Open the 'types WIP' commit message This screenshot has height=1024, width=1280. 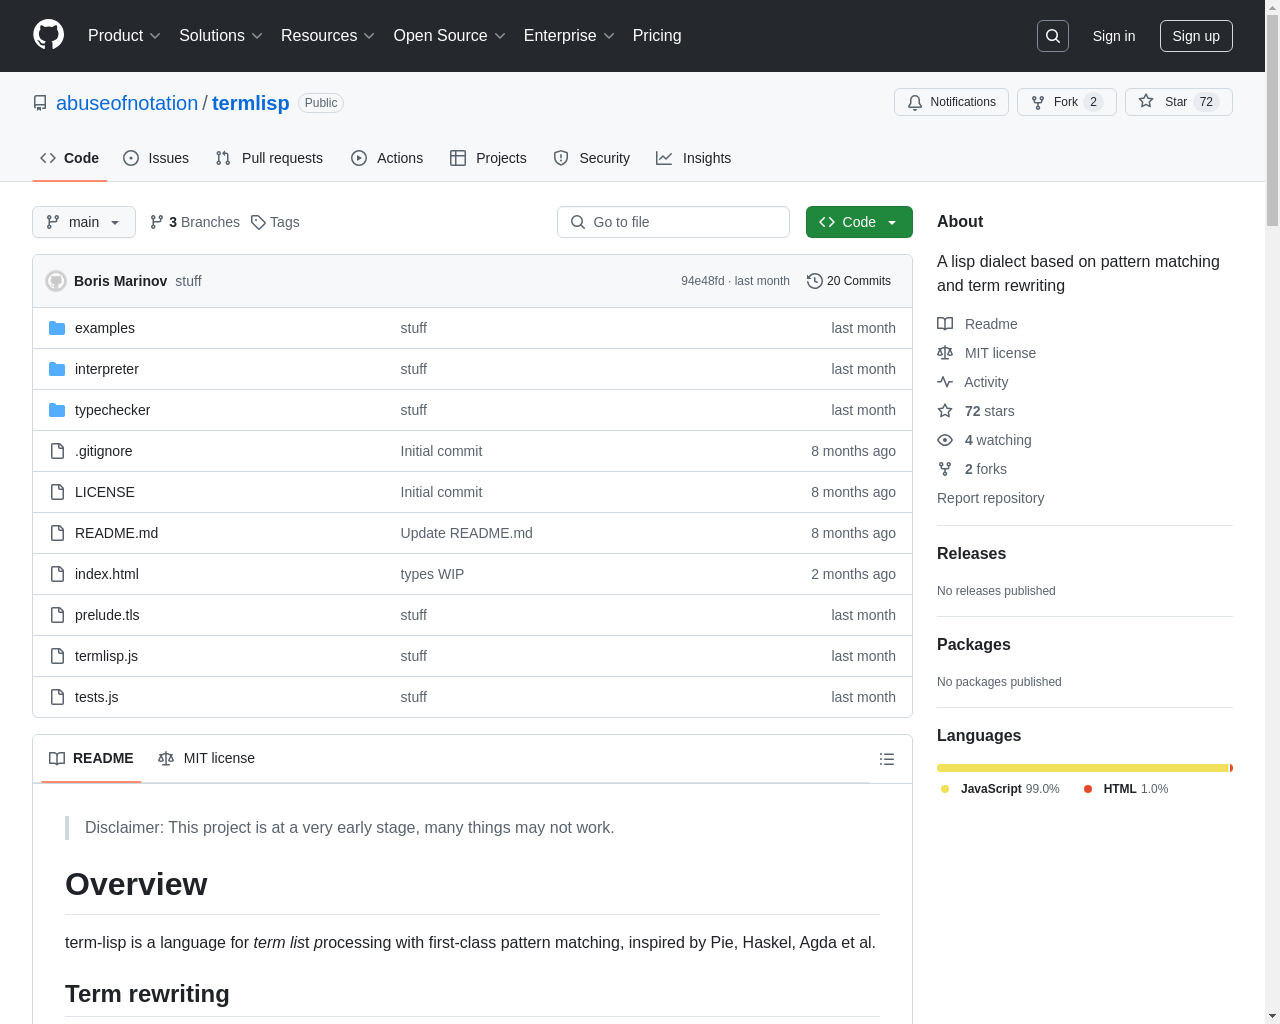pos(432,574)
